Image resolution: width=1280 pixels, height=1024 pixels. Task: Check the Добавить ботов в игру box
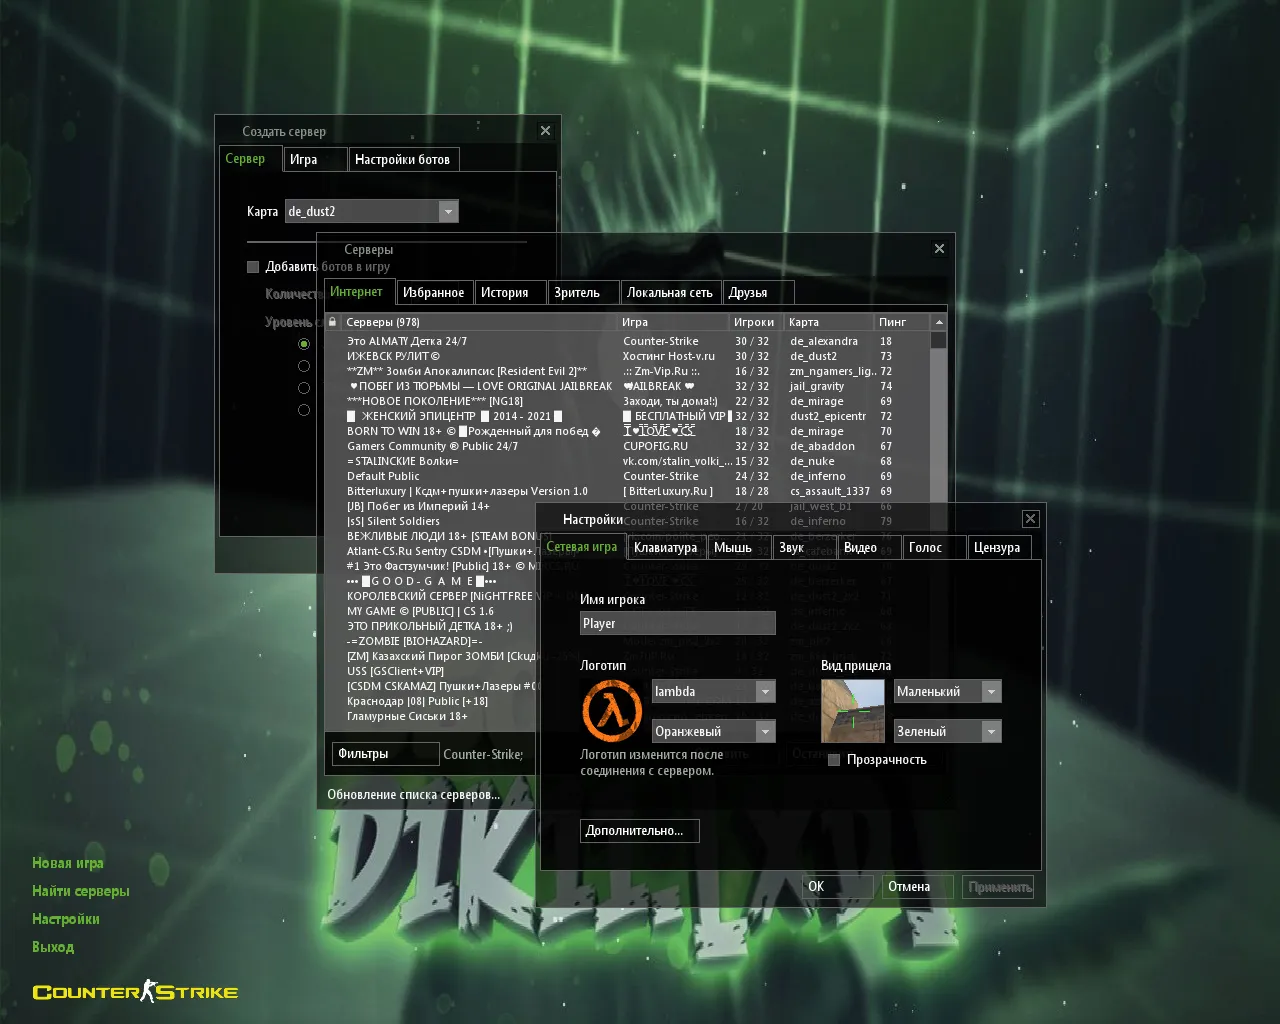coord(253,267)
